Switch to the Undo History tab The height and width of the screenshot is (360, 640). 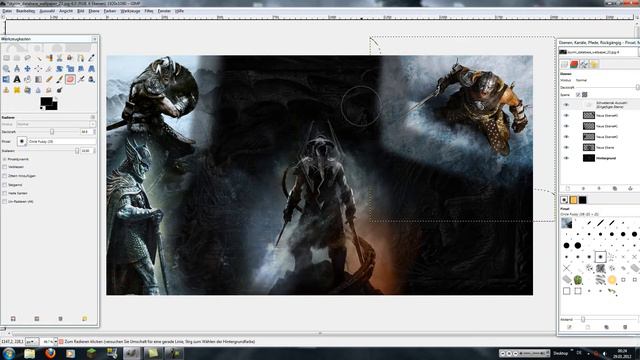click(594, 64)
